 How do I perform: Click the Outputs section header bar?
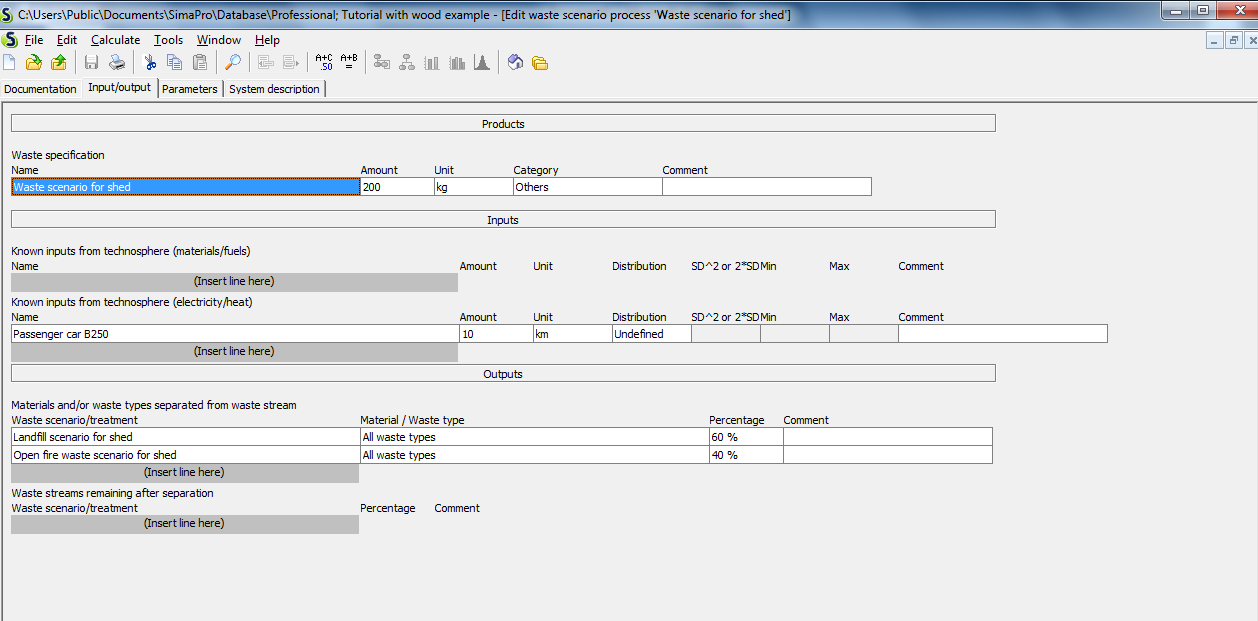click(503, 374)
